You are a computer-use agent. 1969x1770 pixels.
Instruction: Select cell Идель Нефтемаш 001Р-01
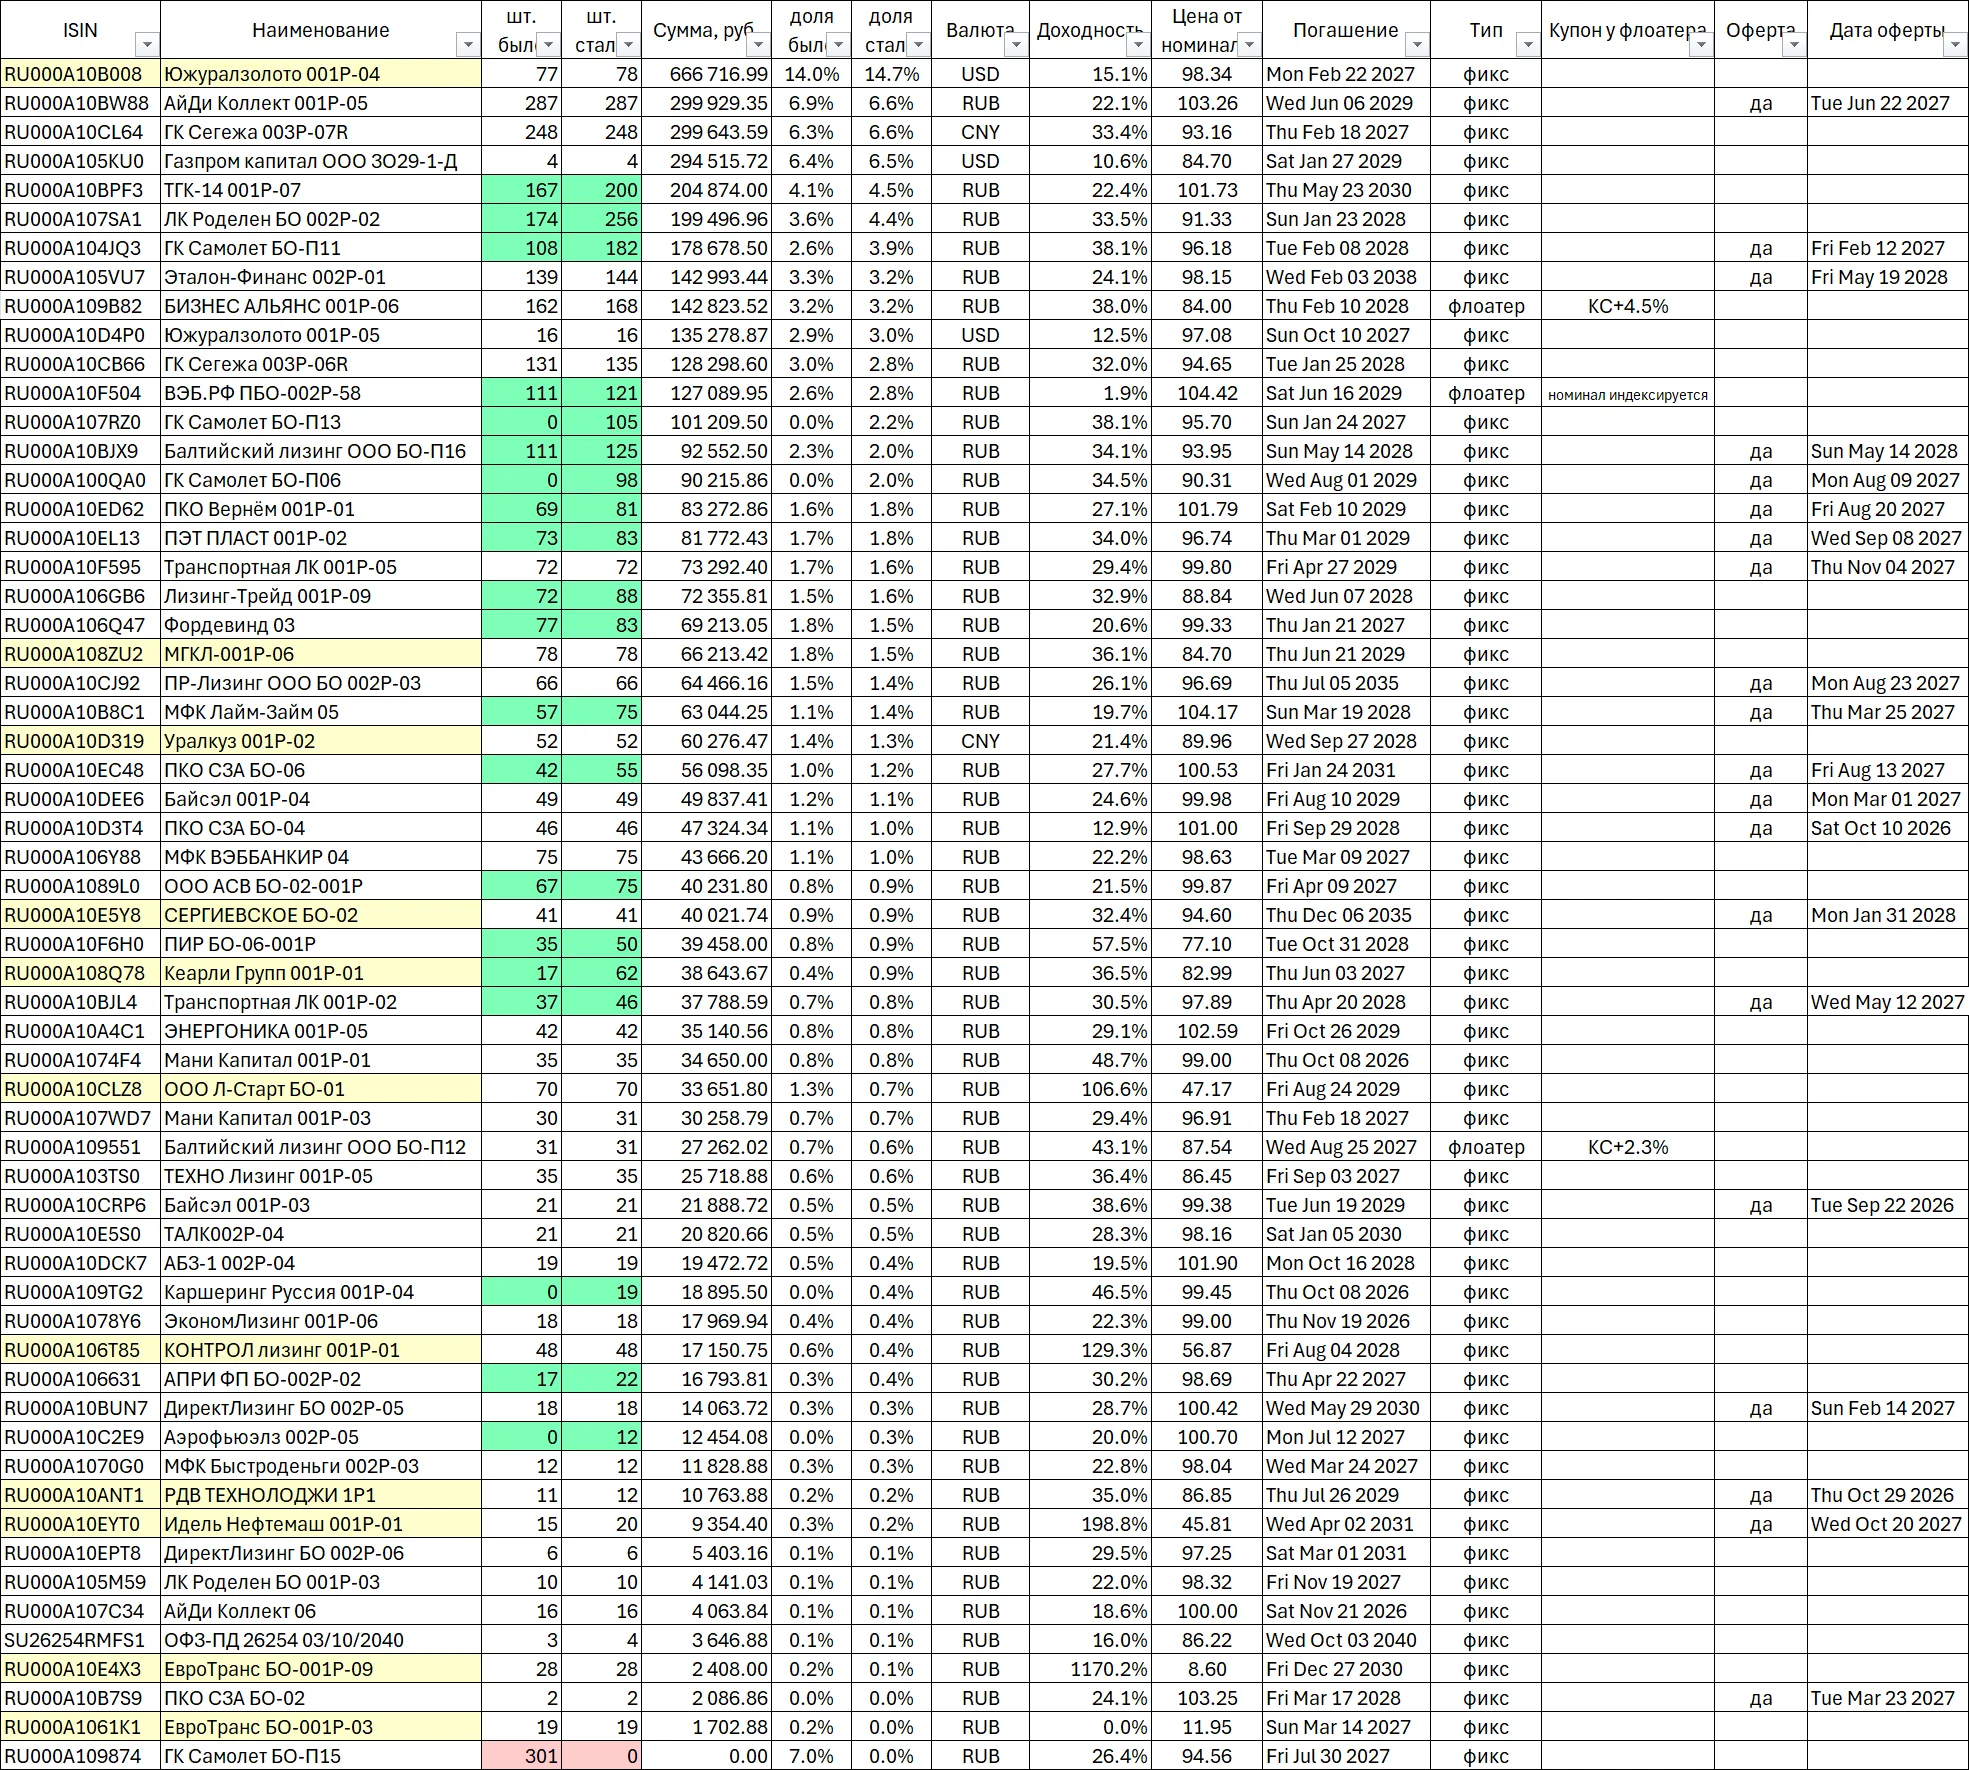click(321, 1524)
